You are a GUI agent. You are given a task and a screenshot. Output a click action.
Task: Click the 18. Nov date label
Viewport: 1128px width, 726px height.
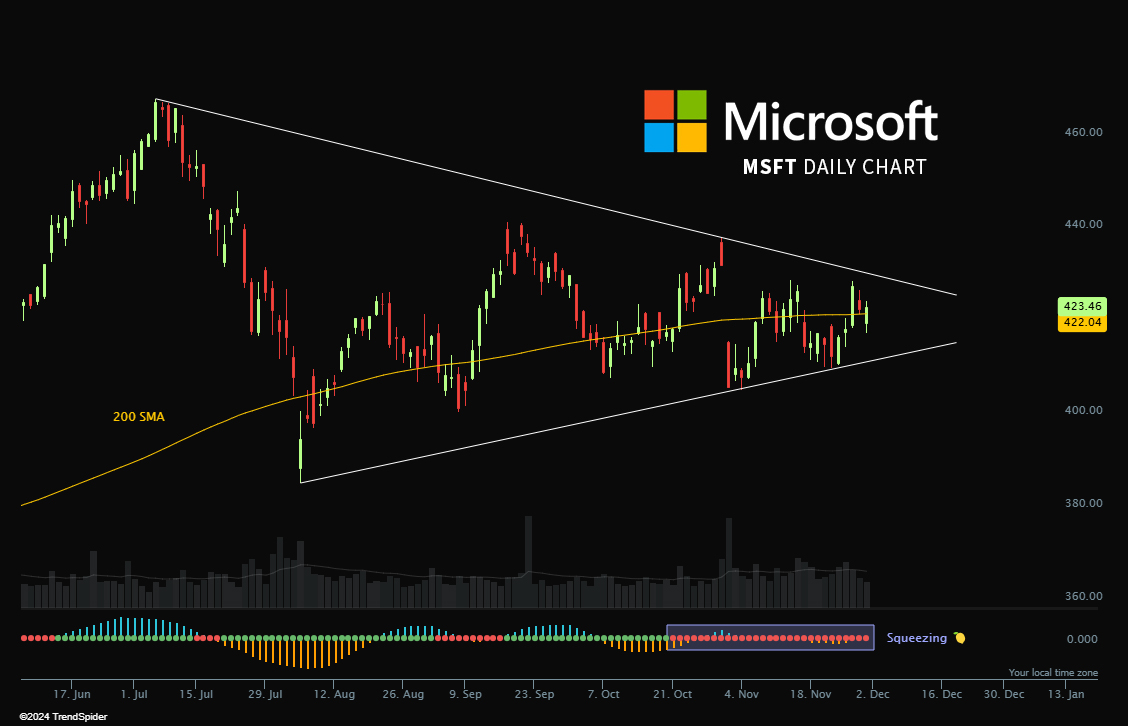click(810, 694)
